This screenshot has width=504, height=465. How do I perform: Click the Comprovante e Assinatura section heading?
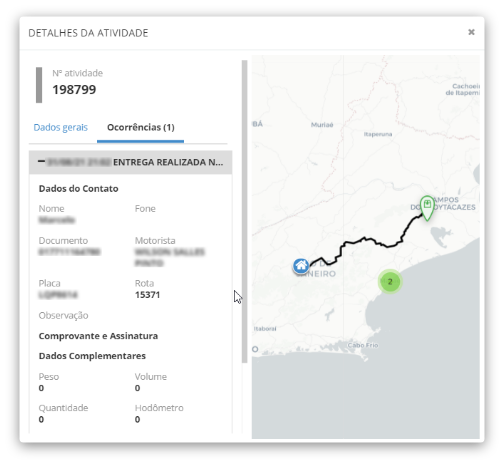[x=98, y=336]
